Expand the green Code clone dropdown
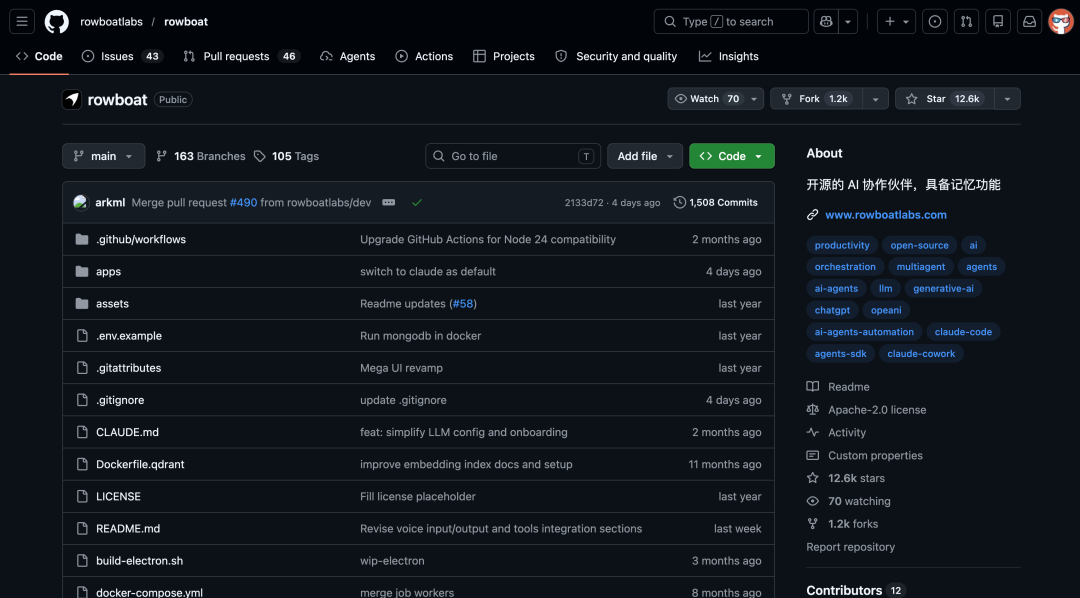The image size is (1080, 598). (731, 156)
